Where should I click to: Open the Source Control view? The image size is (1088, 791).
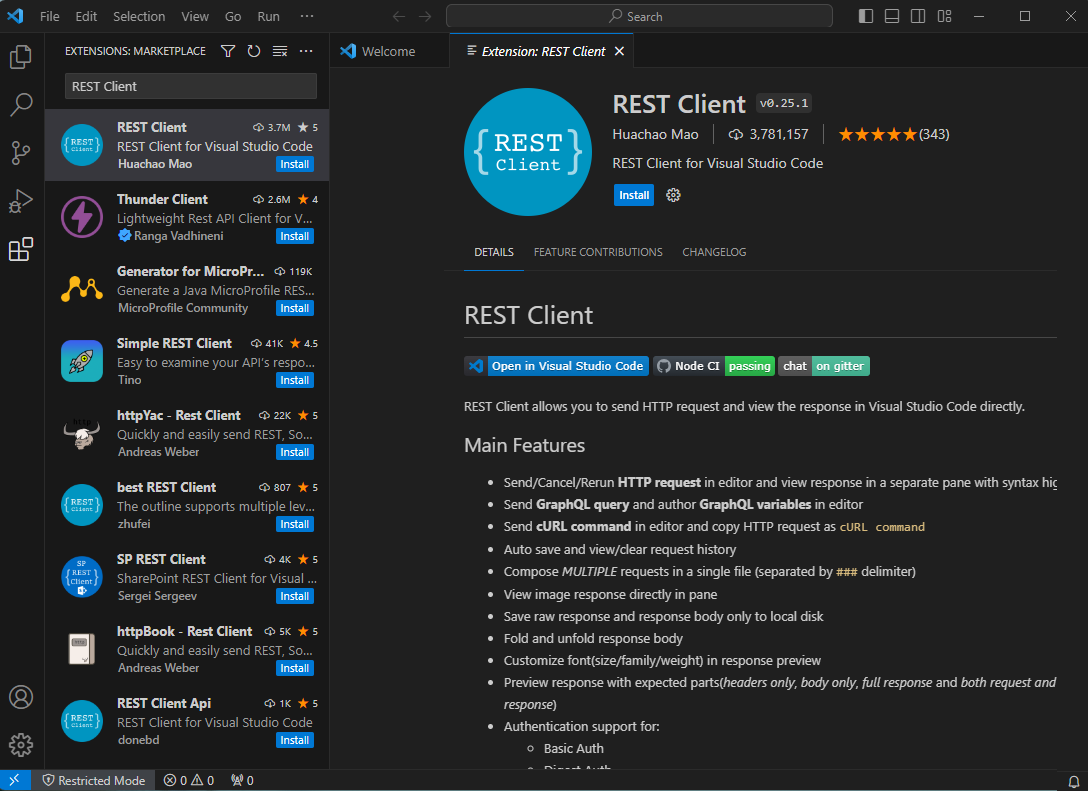click(x=21, y=152)
